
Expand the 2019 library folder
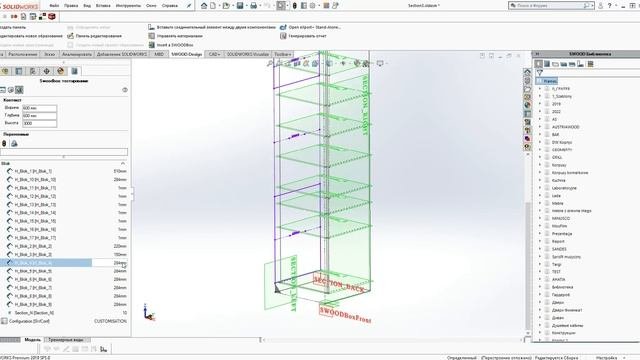(x=540, y=104)
